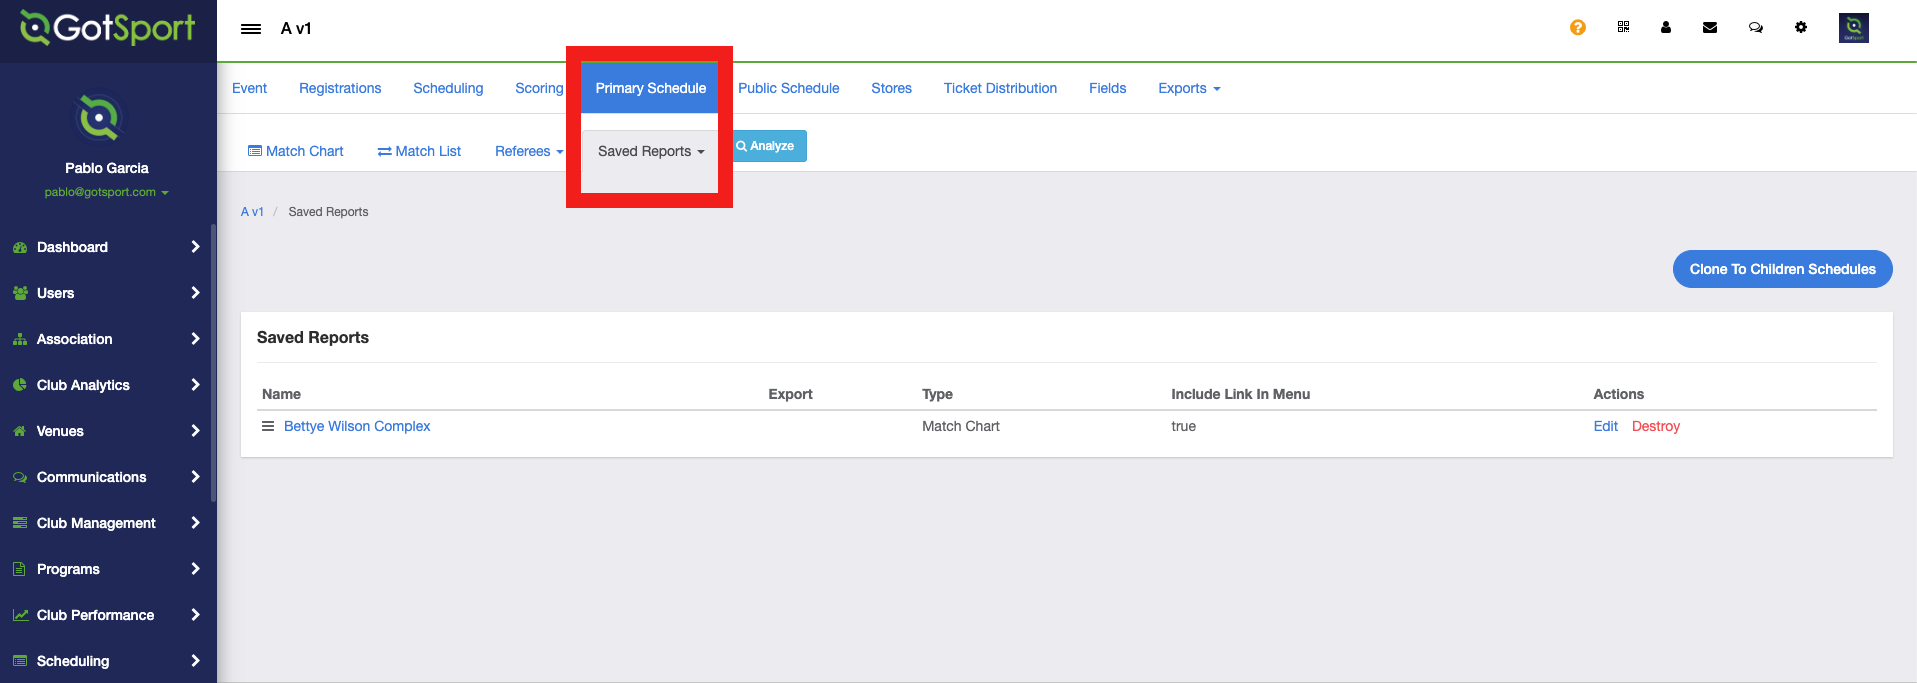
Task: Expand Club Analytics in the sidebar
Action: (106, 385)
